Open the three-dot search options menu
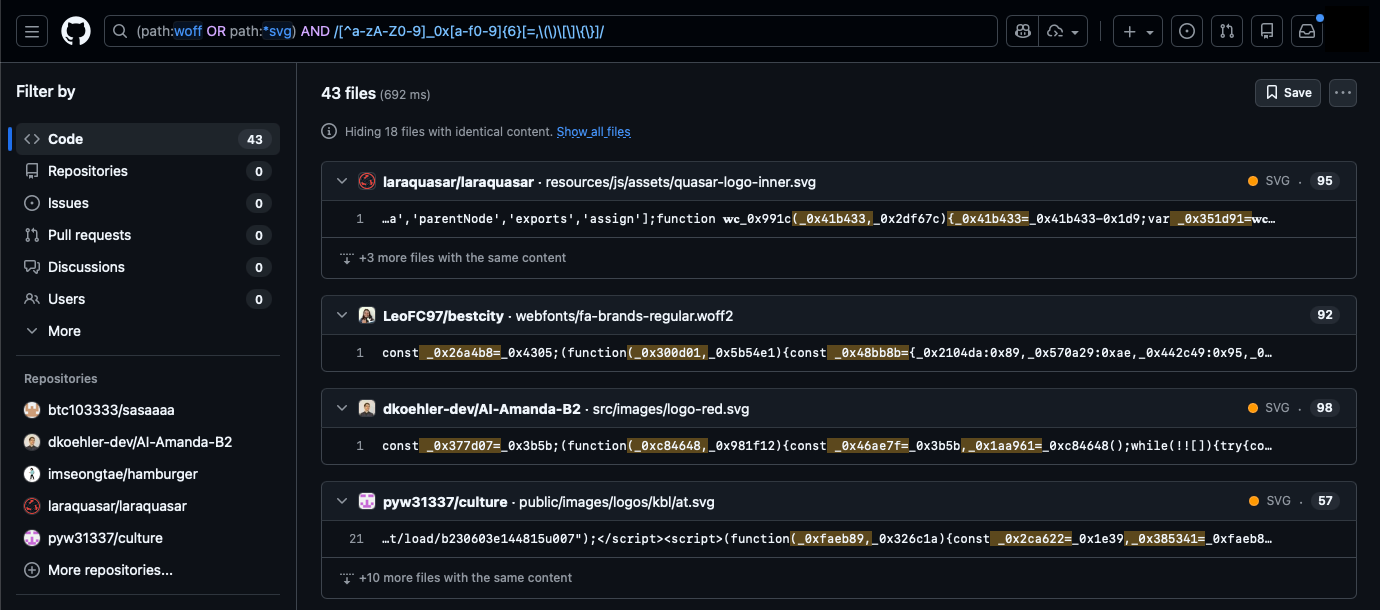The height and width of the screenshot is (610, 1380). pyautogui.click(x=1343, y=93)
